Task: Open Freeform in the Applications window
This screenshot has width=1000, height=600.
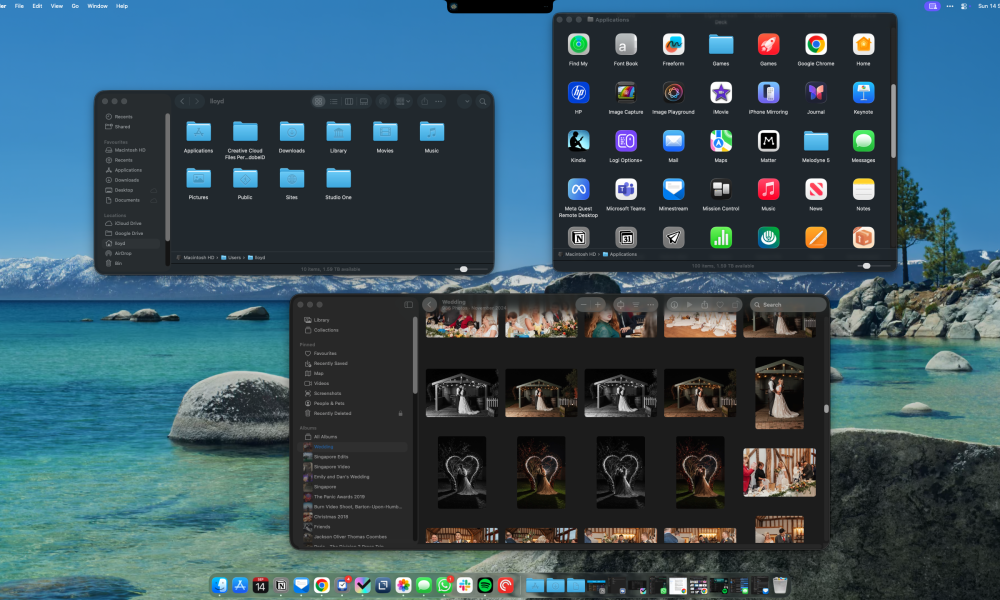Action: click(x=673, y=45)
